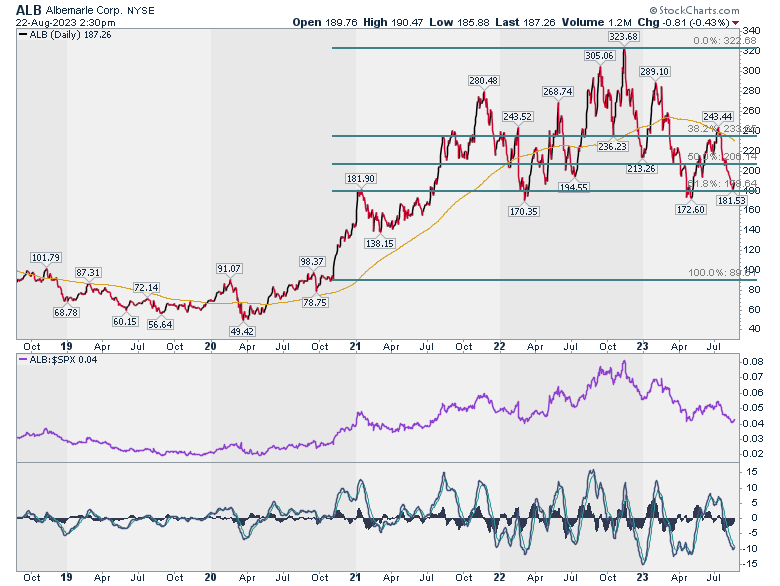Viewport: 780px width, 586px height.
Task: Click the ALB ticker symbol heading
Action: pyautogui.click(x=29, y=10)
